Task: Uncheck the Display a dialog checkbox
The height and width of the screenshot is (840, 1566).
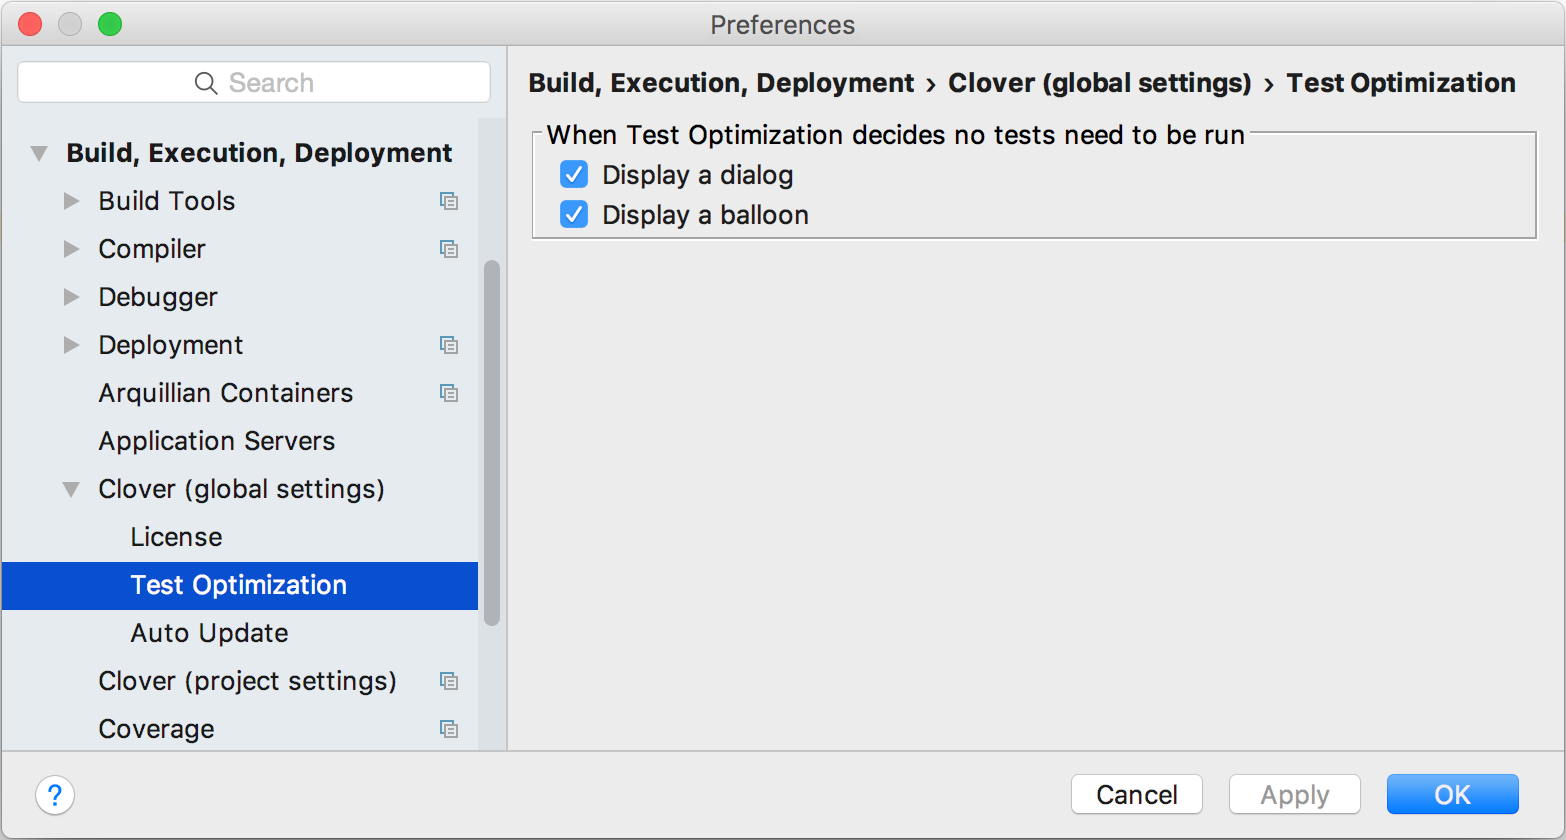Action: pos(574,175)
